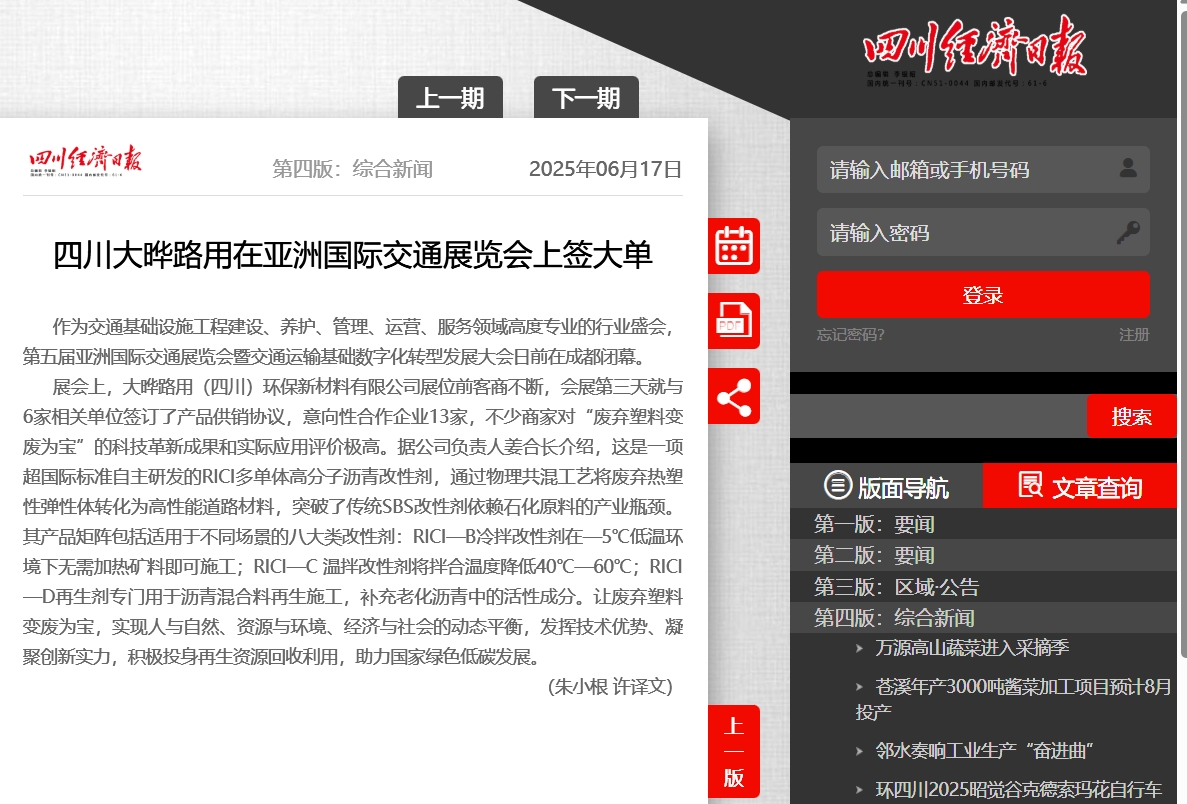Viewport: 1187px width, 804px height.
Task: Go to next issue 下一期
Action: click(586, 98)
